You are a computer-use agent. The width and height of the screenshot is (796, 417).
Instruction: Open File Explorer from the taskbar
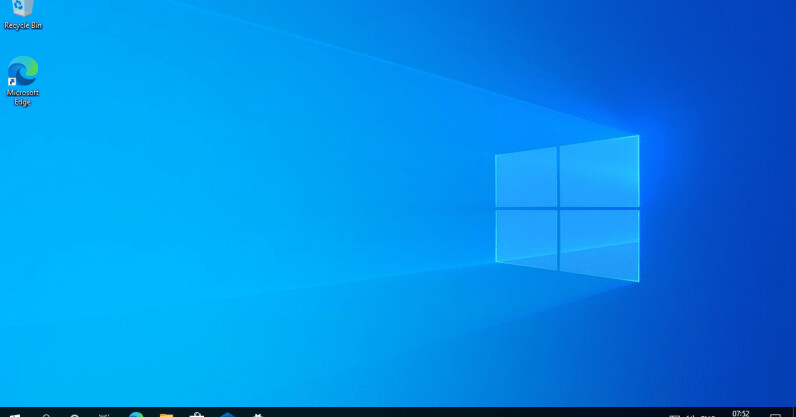click(166, 414)
